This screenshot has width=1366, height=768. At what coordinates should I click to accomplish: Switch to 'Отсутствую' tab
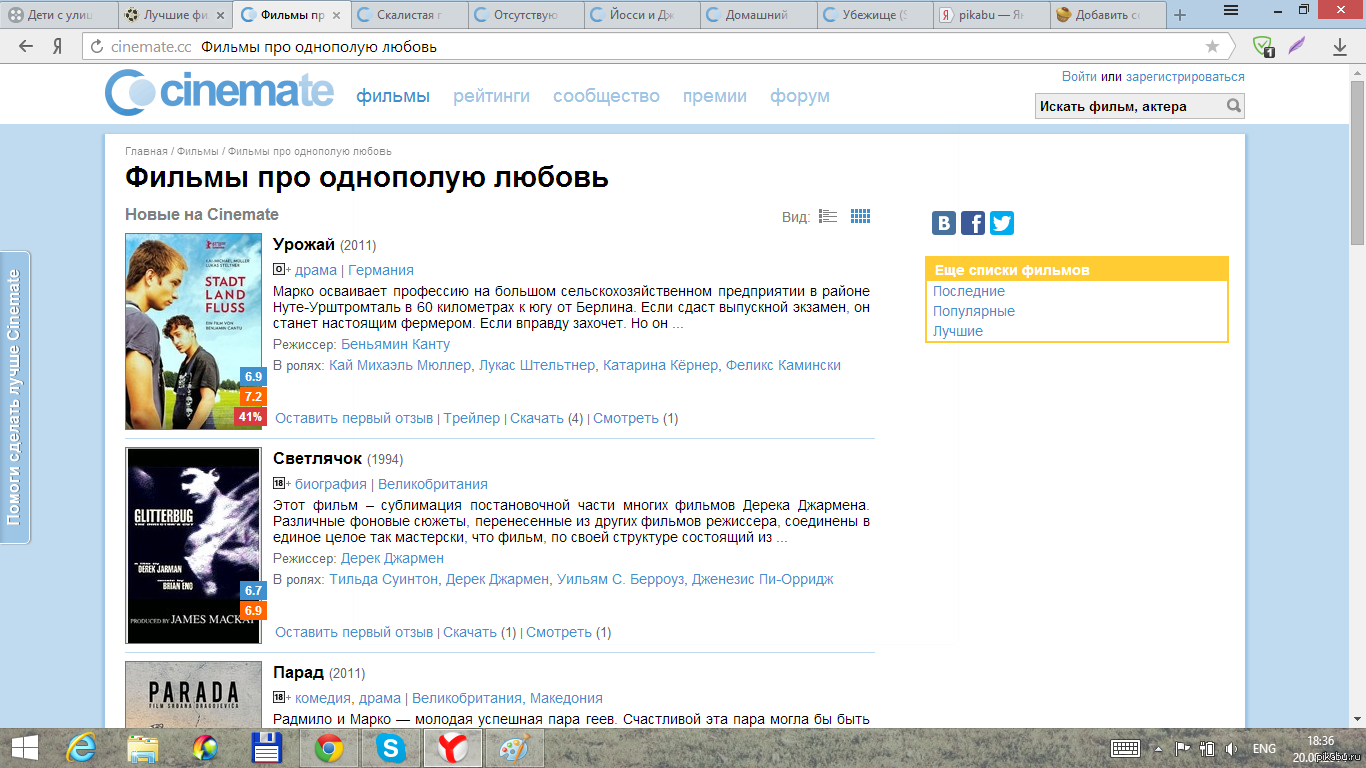tap(526, 15)
